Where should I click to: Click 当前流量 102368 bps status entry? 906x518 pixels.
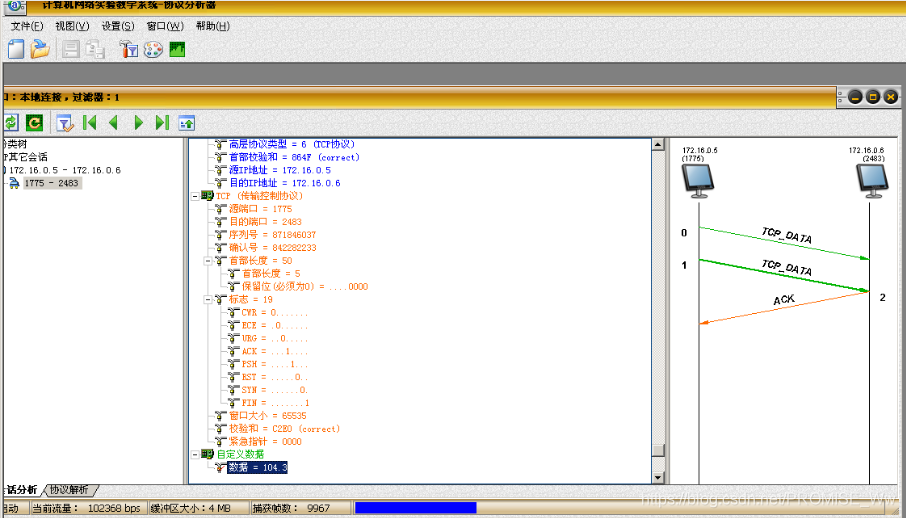coord(86,508)
